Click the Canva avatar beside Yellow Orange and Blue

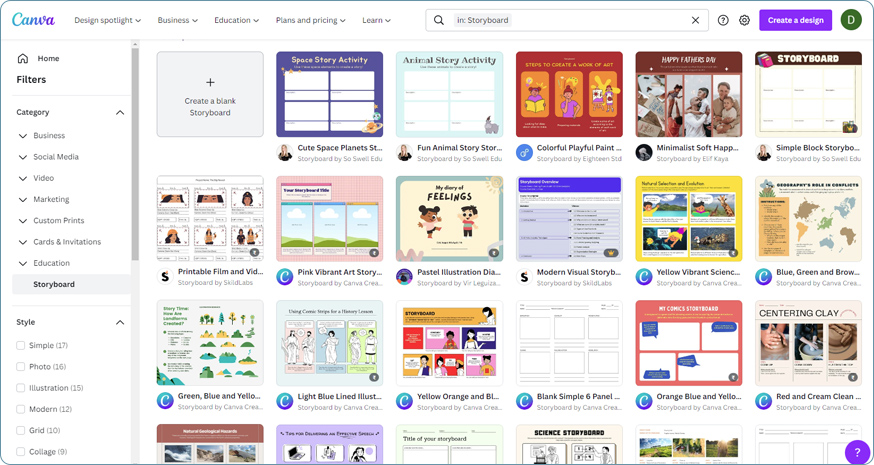pyautogui.click(x=405, y=401)
